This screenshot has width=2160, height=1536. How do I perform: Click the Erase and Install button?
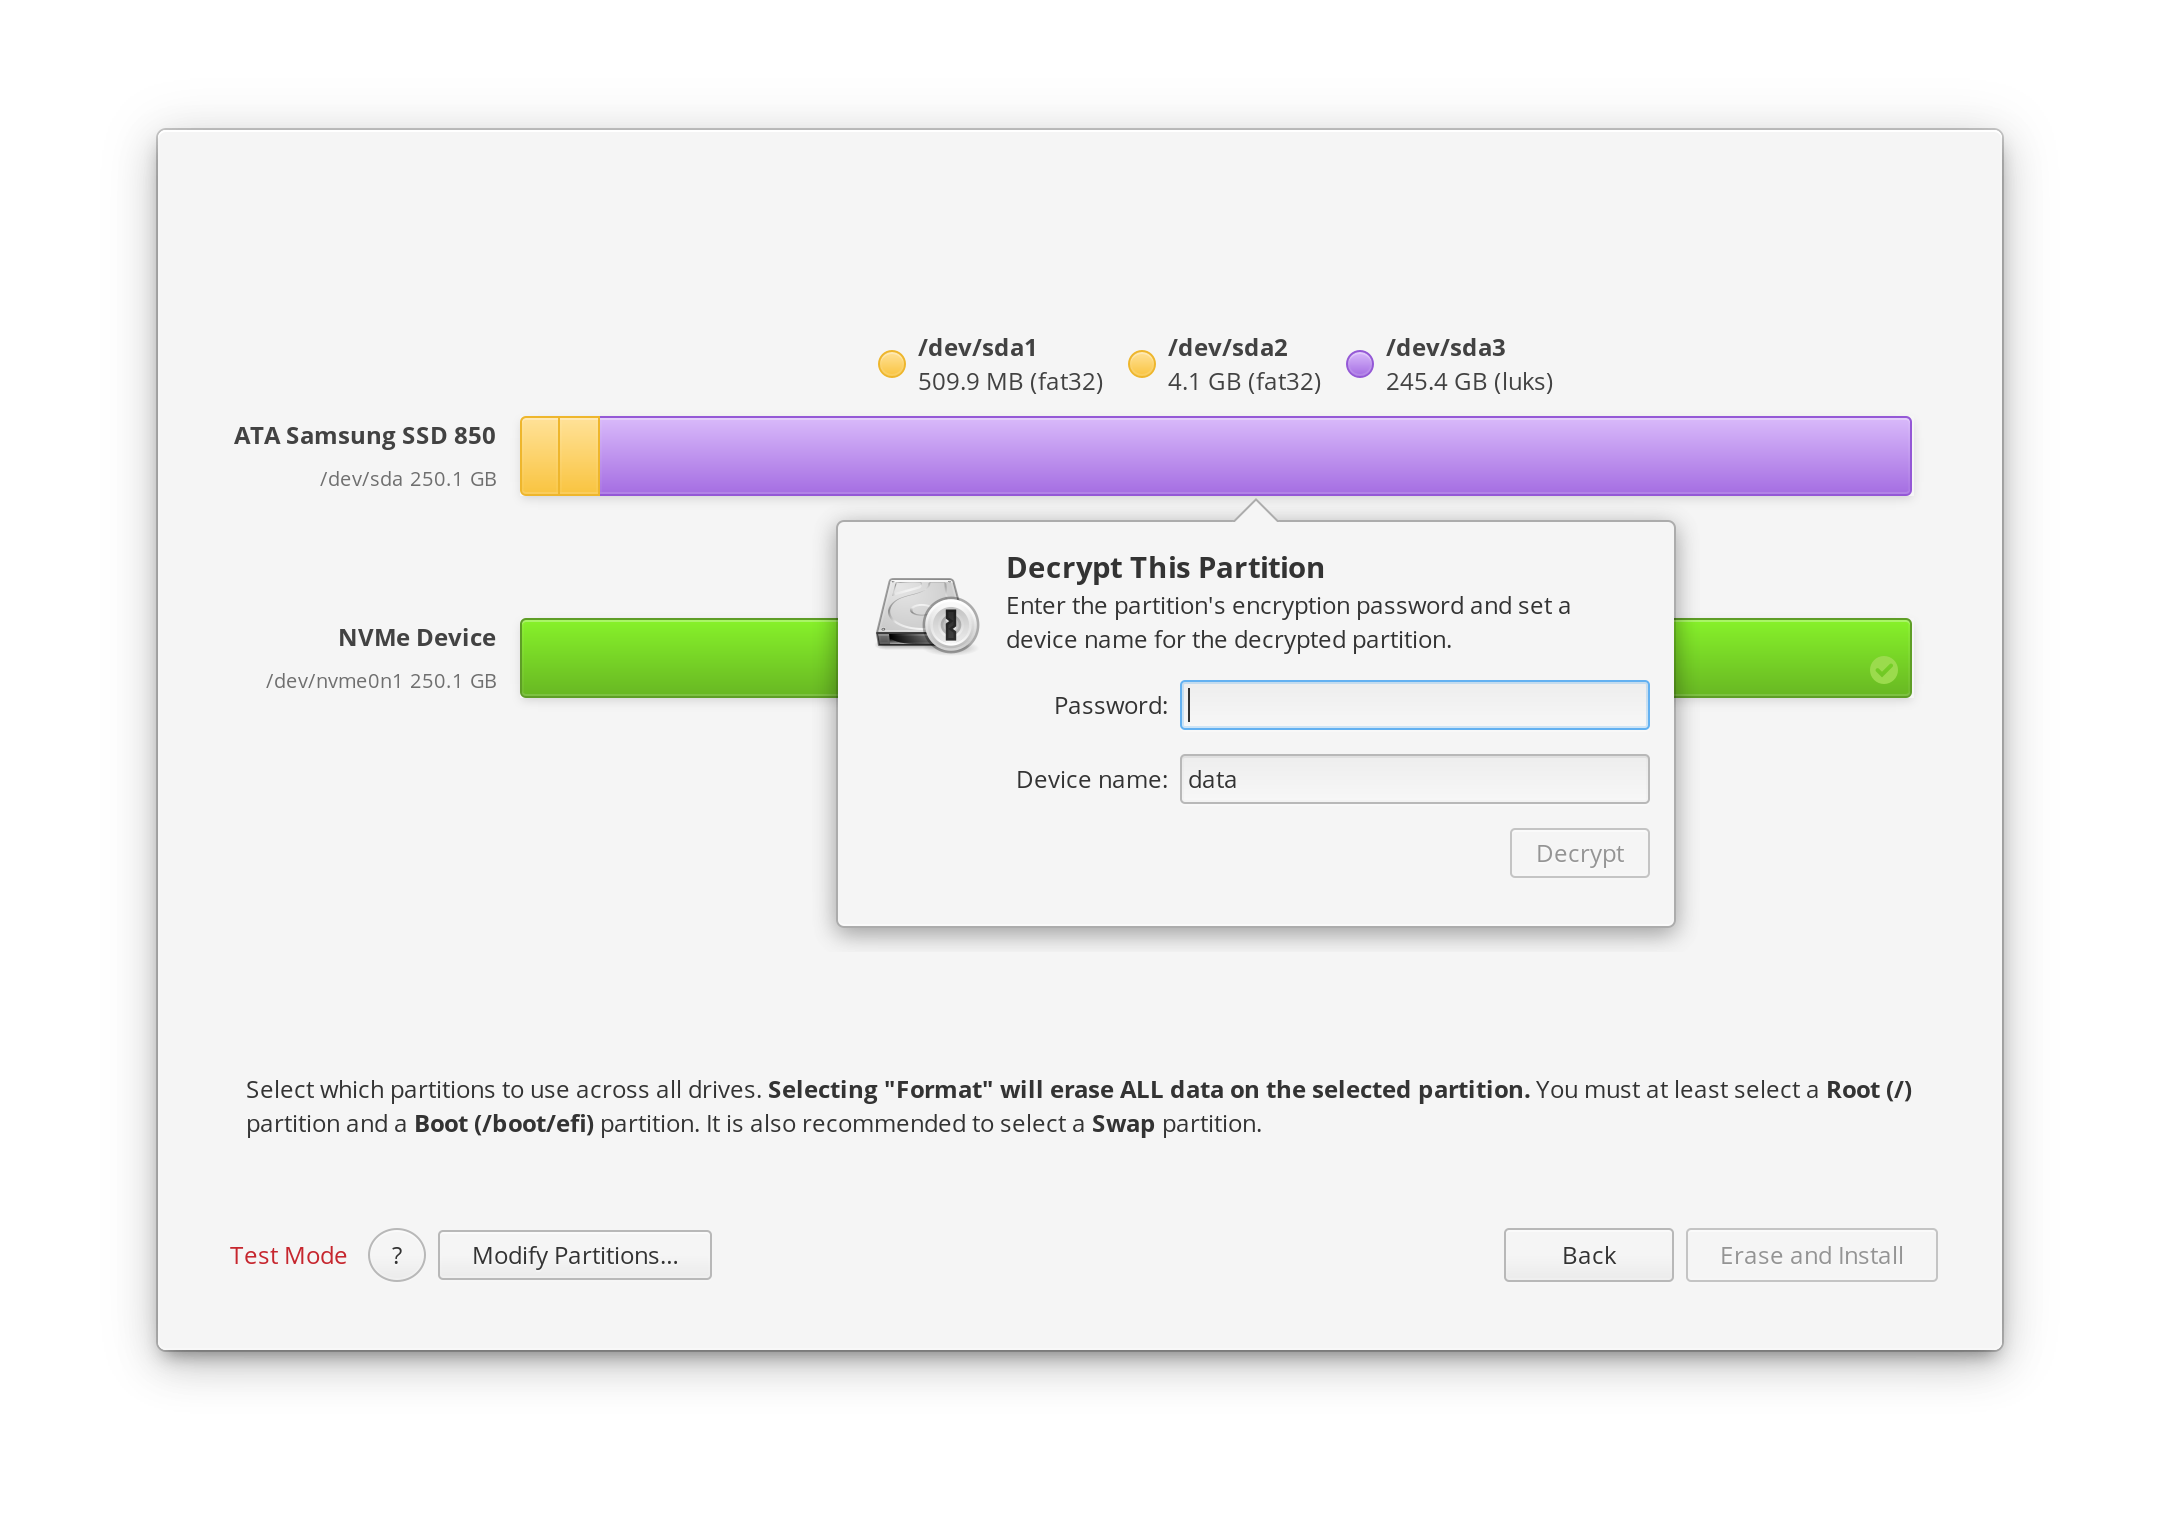[x=1809, y=1255]
